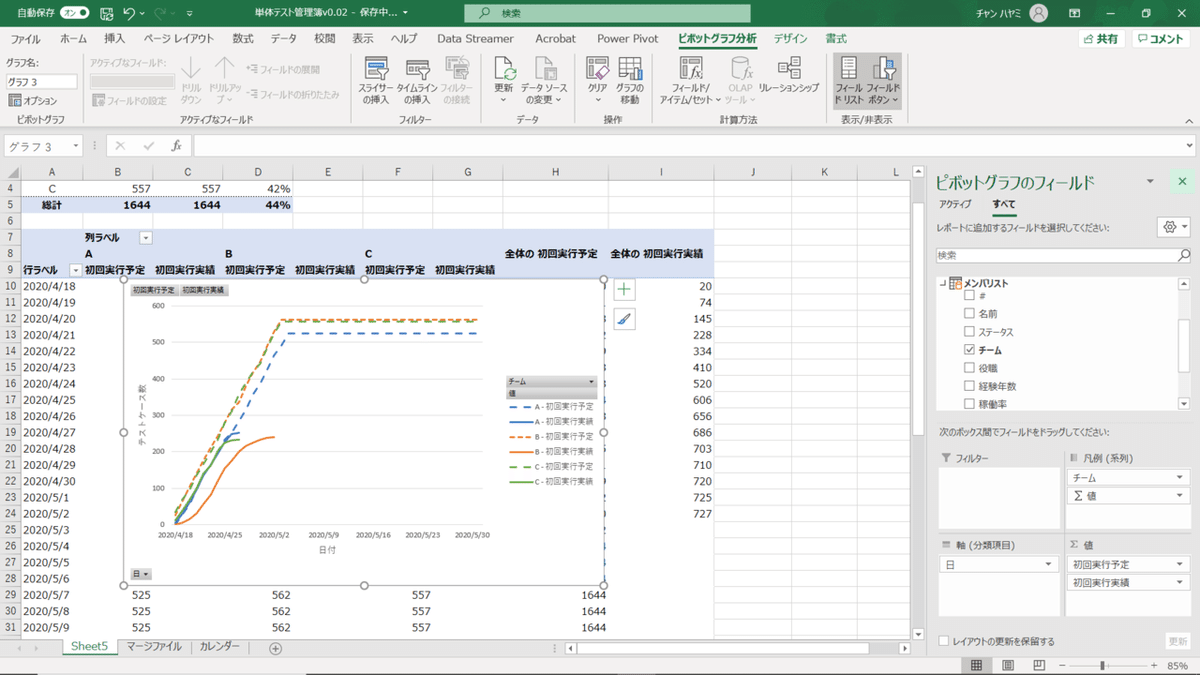
Task: Click the オプション pivot chart options
Action: 33,100
